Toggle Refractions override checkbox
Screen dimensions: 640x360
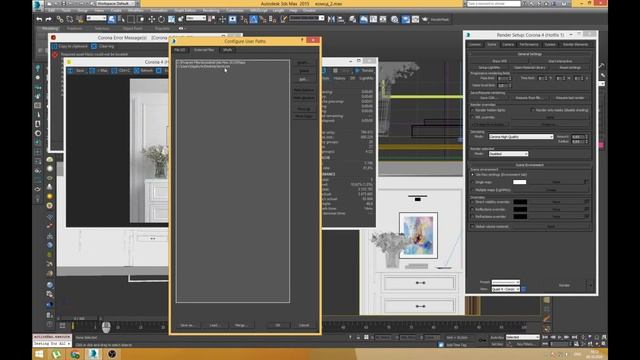(x=473, y=217)
